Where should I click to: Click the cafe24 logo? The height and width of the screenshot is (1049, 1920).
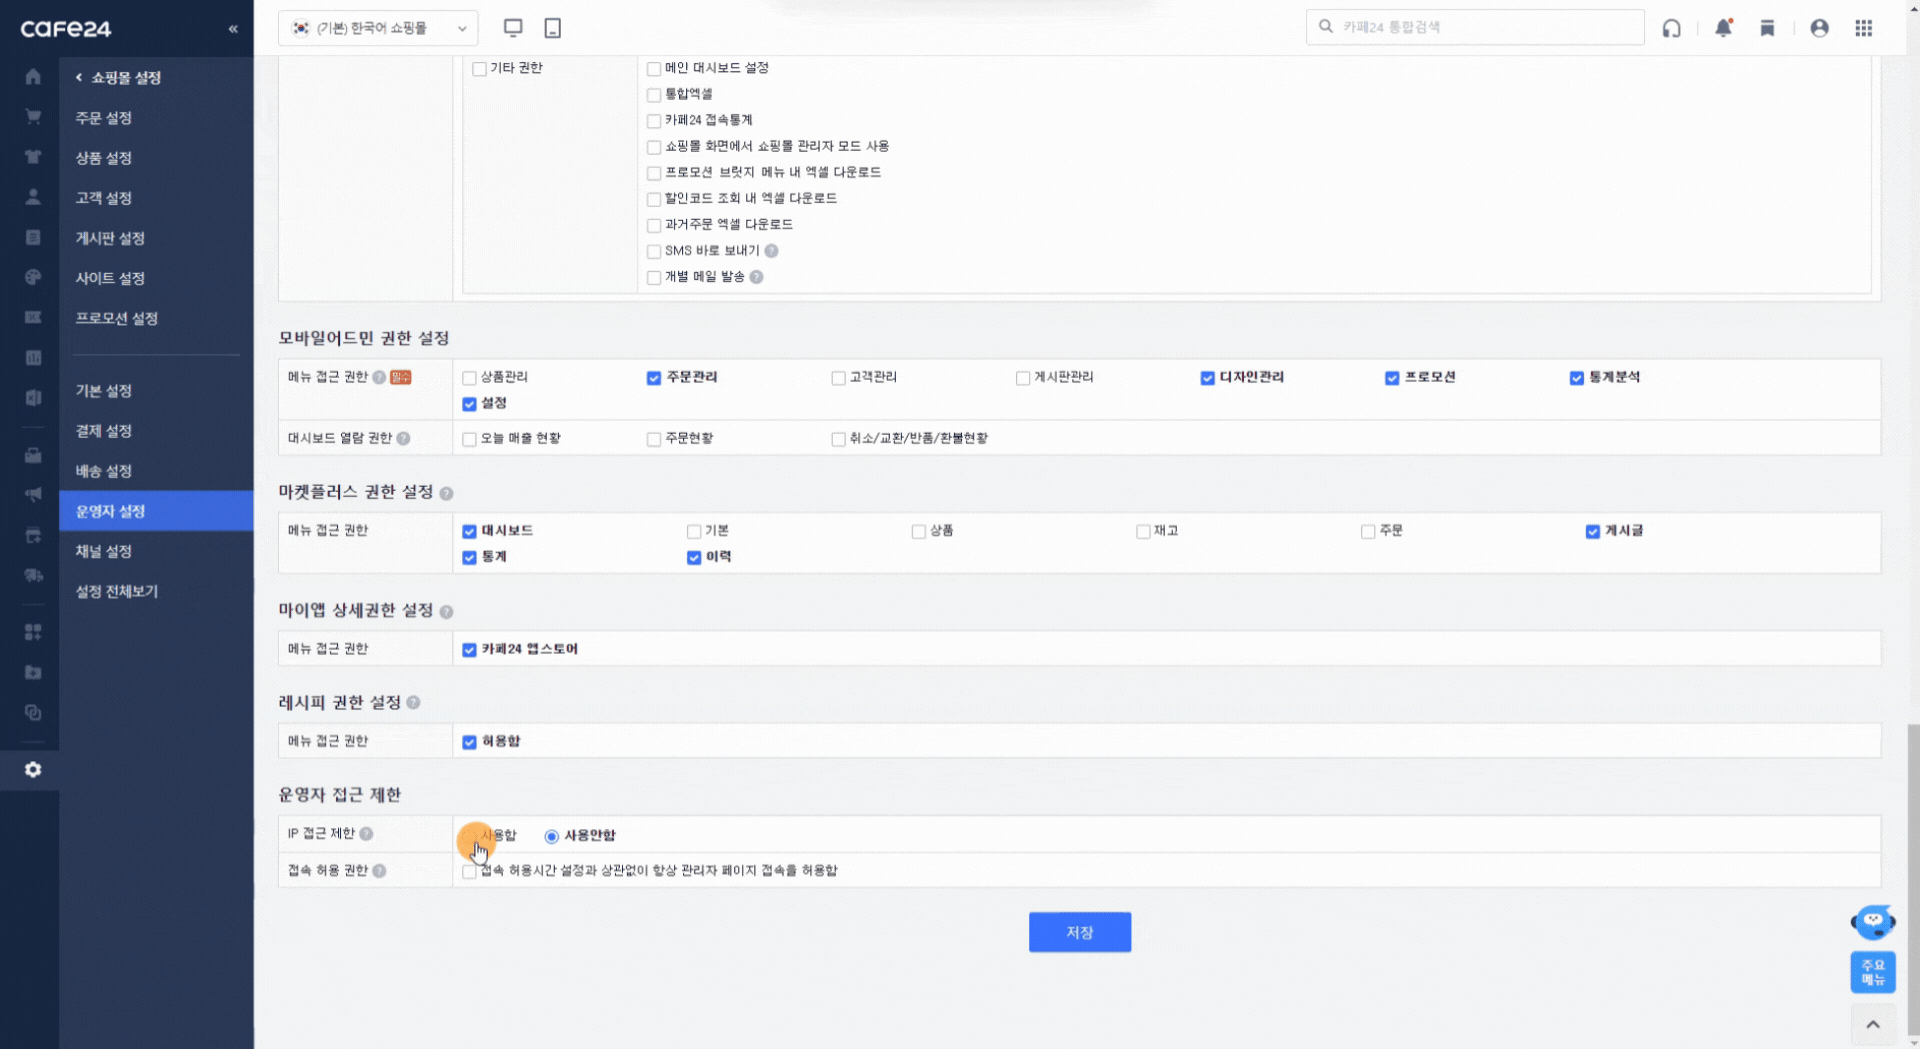coord(66,29)
